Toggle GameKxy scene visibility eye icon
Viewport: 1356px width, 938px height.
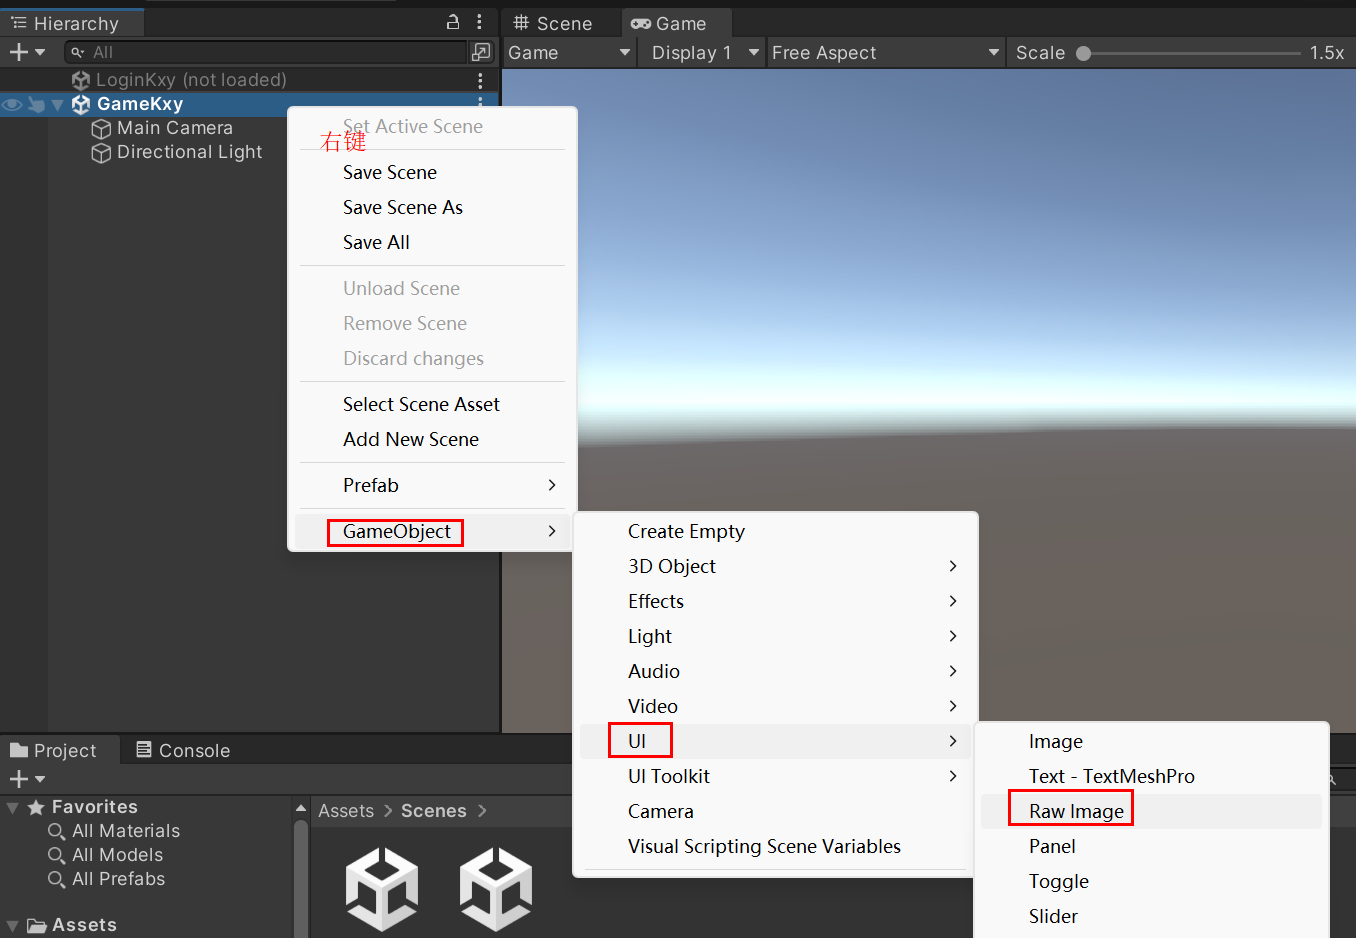(x=12, y=104)
